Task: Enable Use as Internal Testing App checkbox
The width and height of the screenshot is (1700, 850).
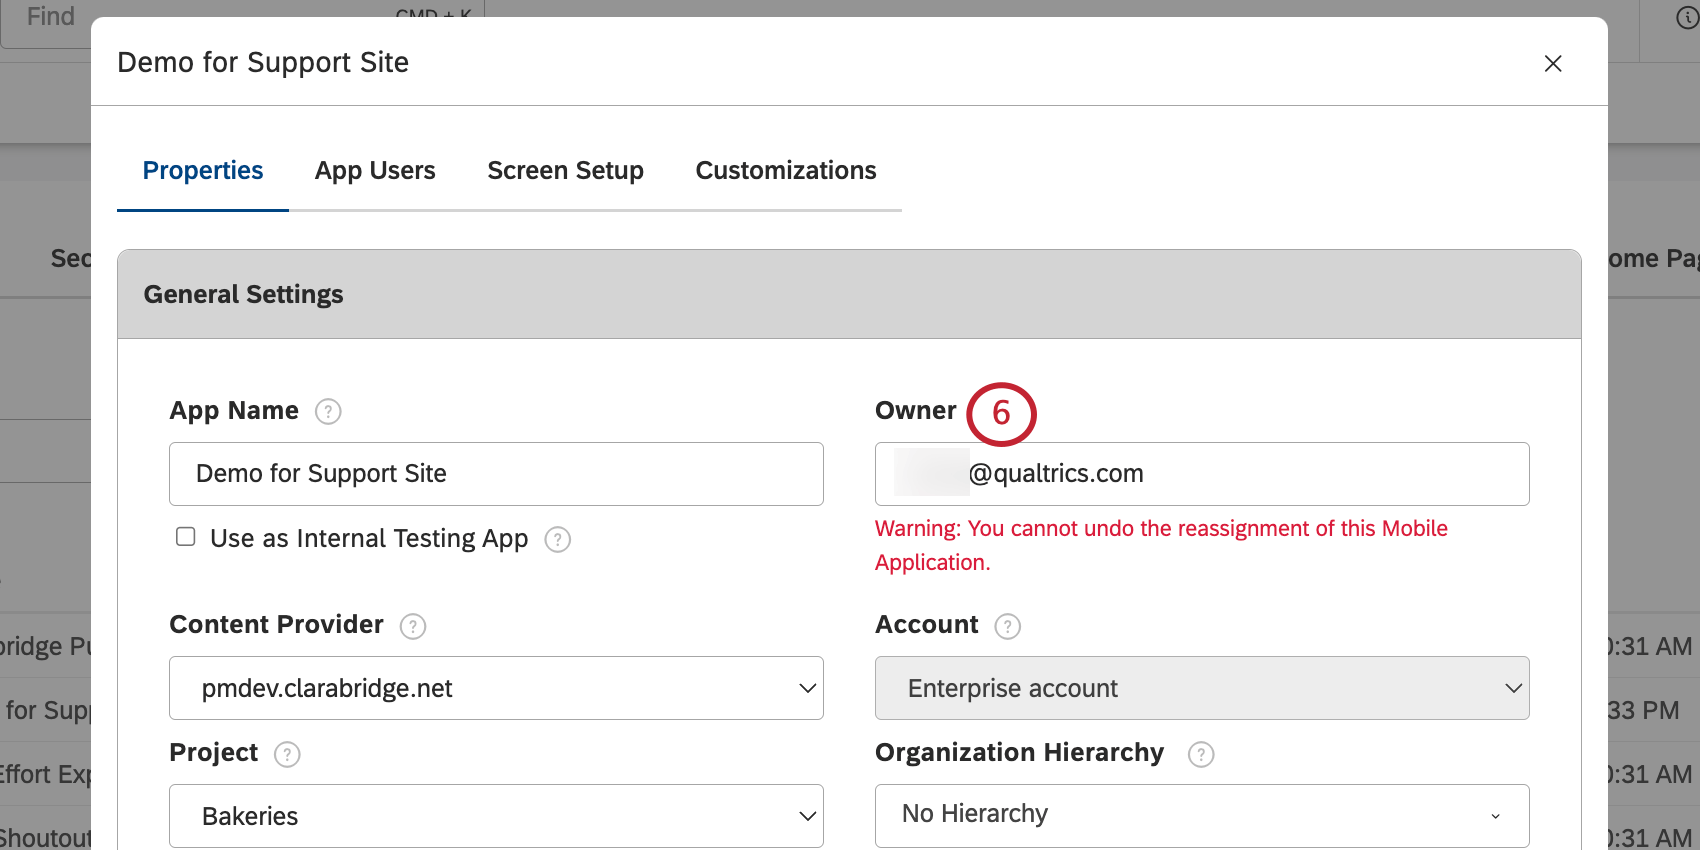Action: 186,537
